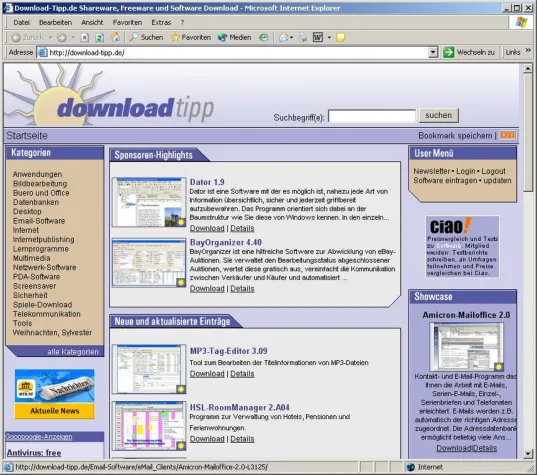Click the suchen search button
537x475 pixels.
[439, 115]
